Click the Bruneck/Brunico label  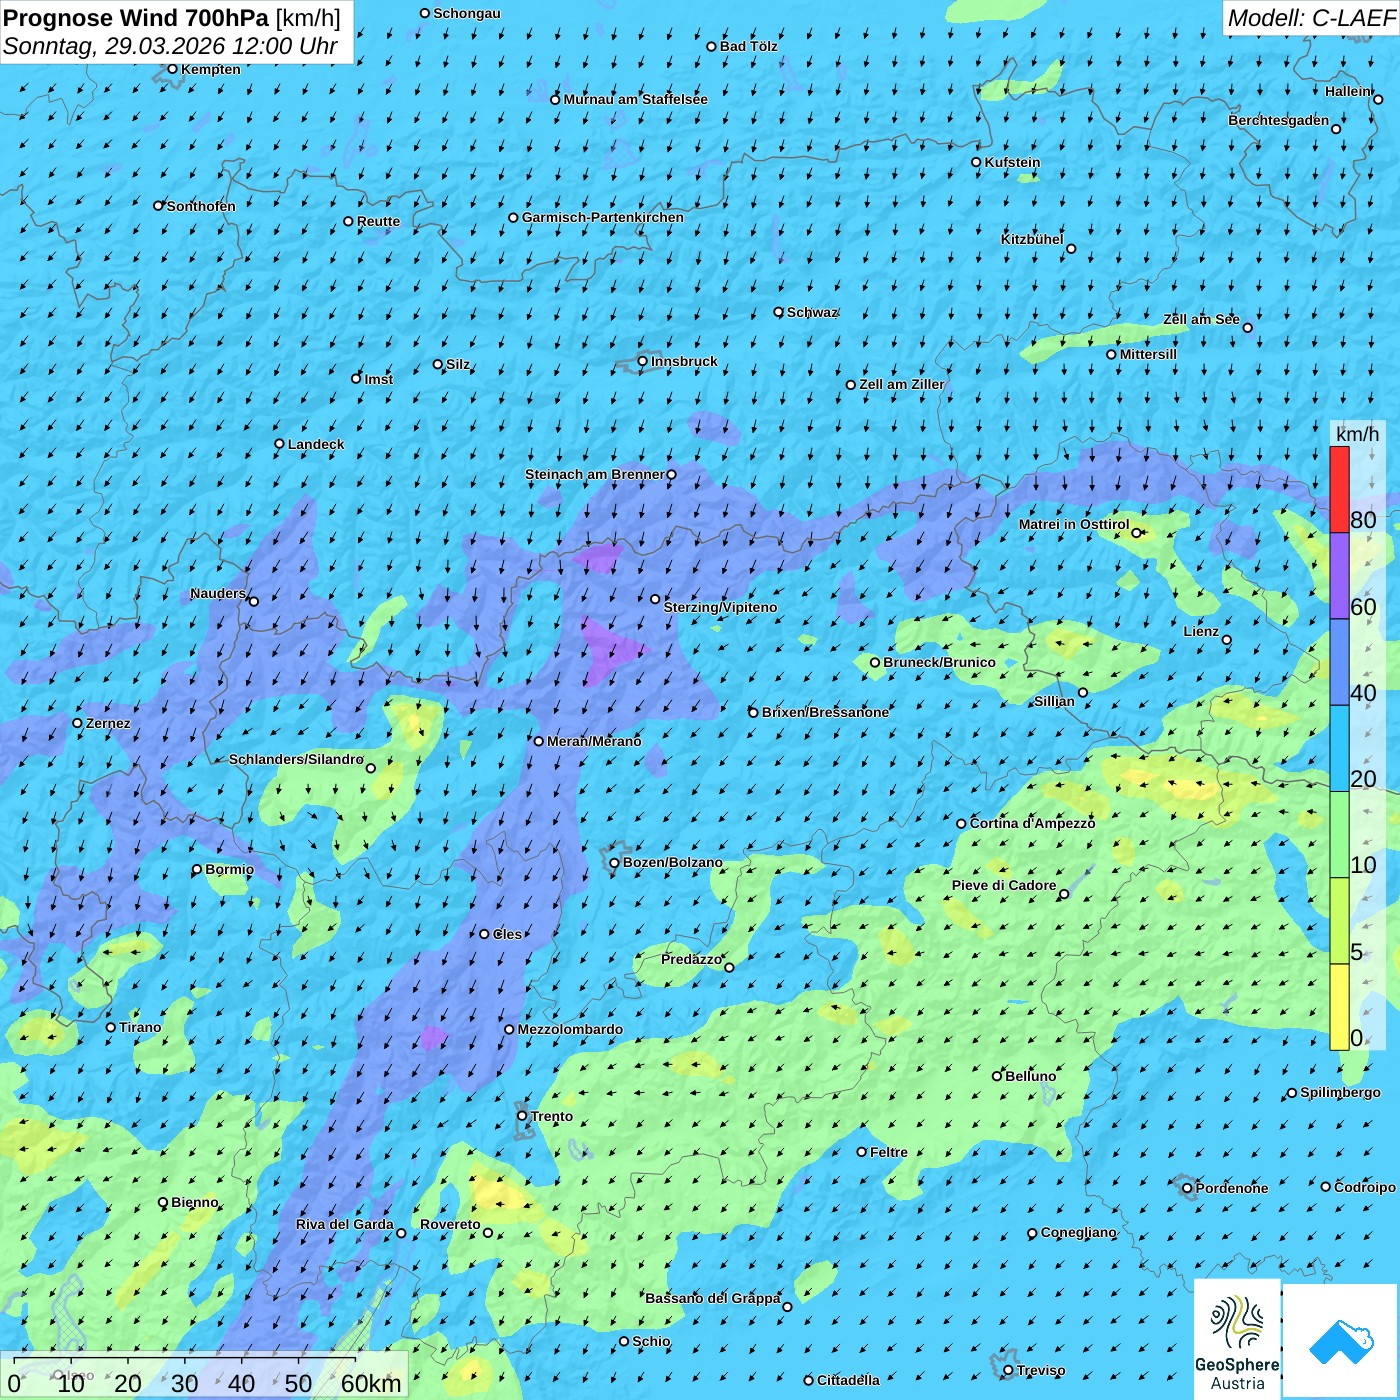pos(939,662)
